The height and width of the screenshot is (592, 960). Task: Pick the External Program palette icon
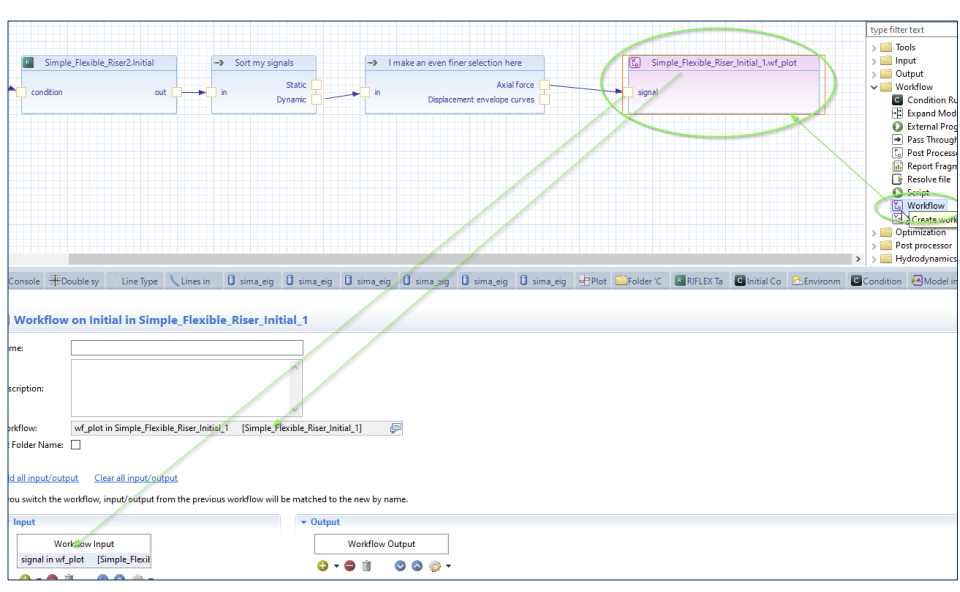(897, 126)
